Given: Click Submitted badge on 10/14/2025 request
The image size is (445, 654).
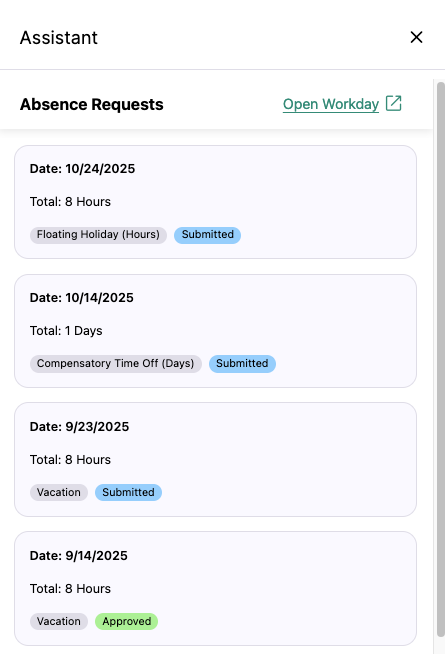Looking at the screenshot, I should coord(242,364).
